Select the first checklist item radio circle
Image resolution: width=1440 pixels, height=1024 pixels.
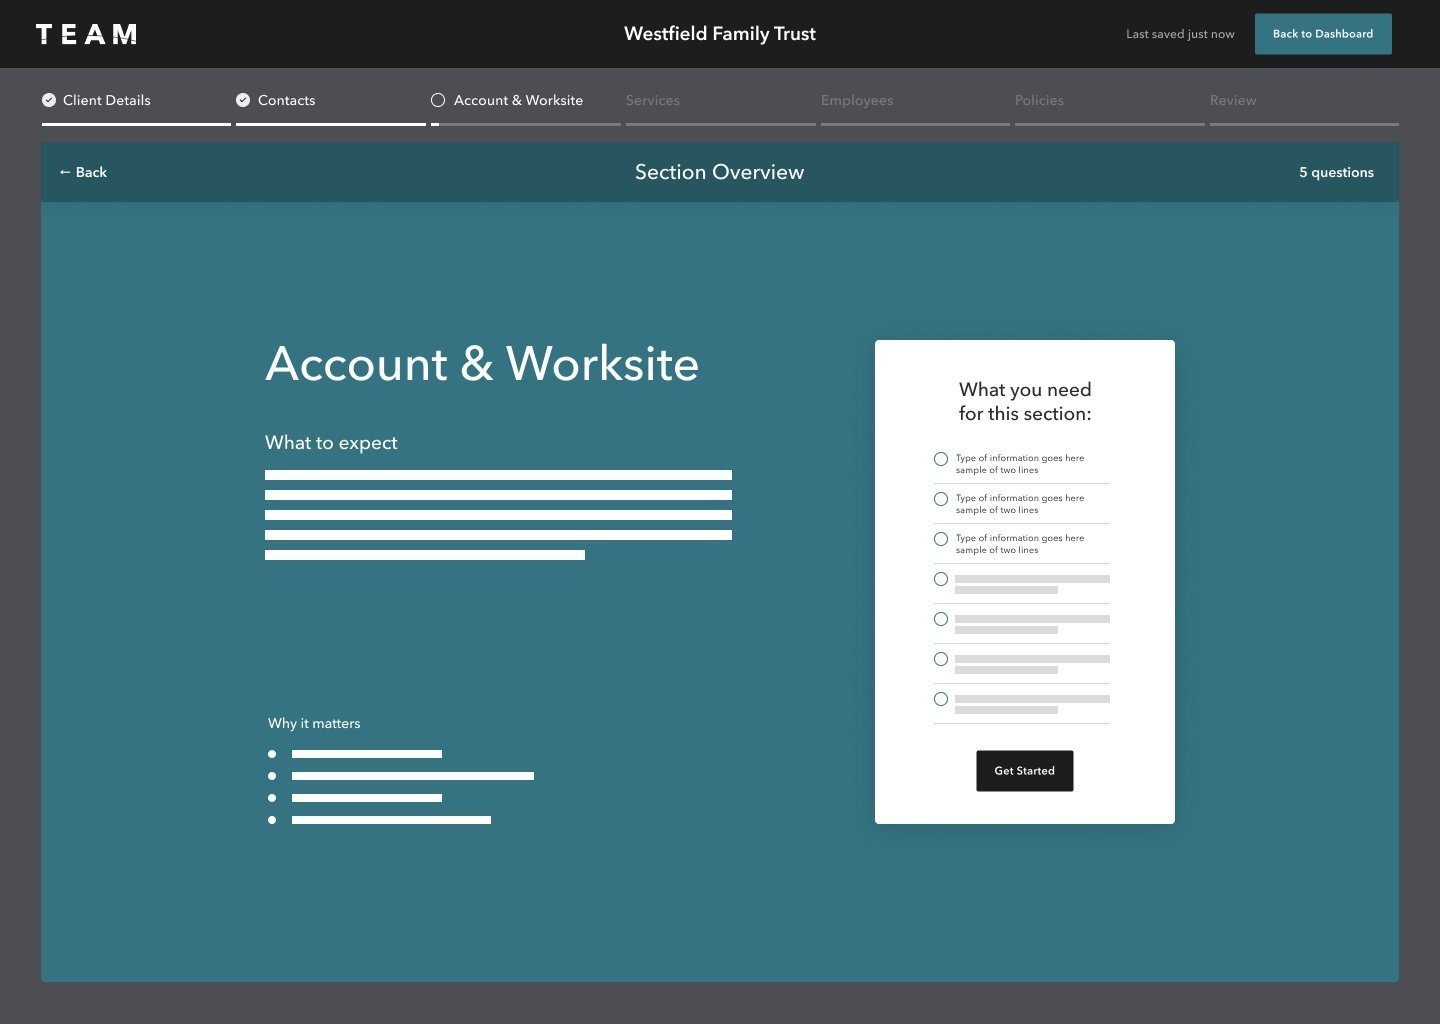(x=941, y=459)
